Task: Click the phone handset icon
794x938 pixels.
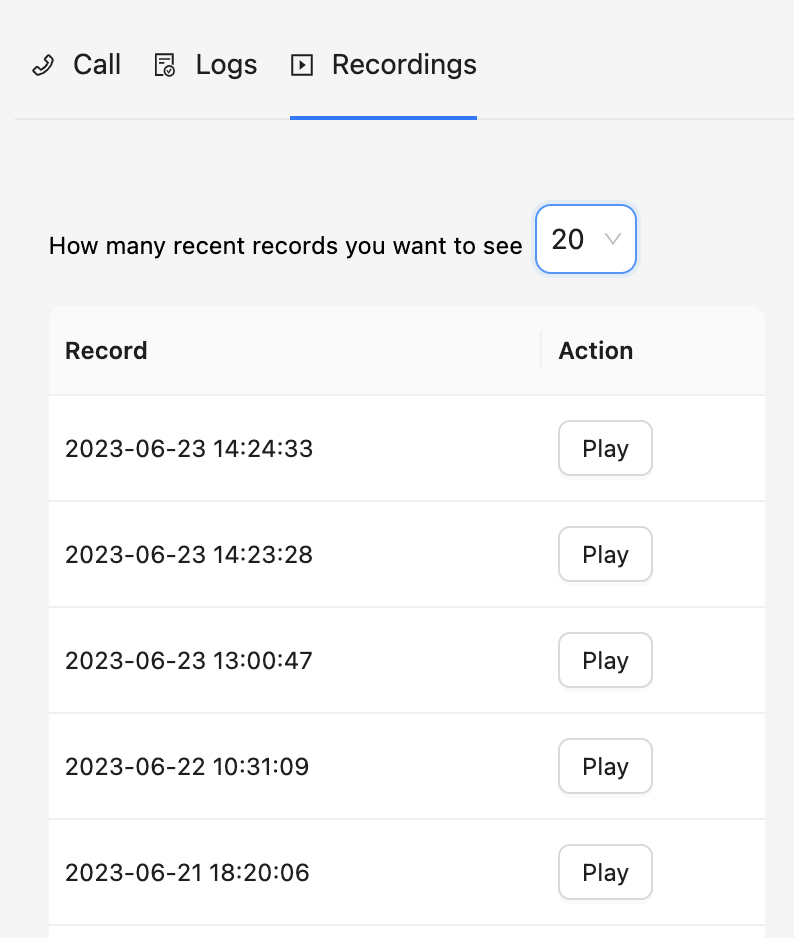Action: point(43,66)
